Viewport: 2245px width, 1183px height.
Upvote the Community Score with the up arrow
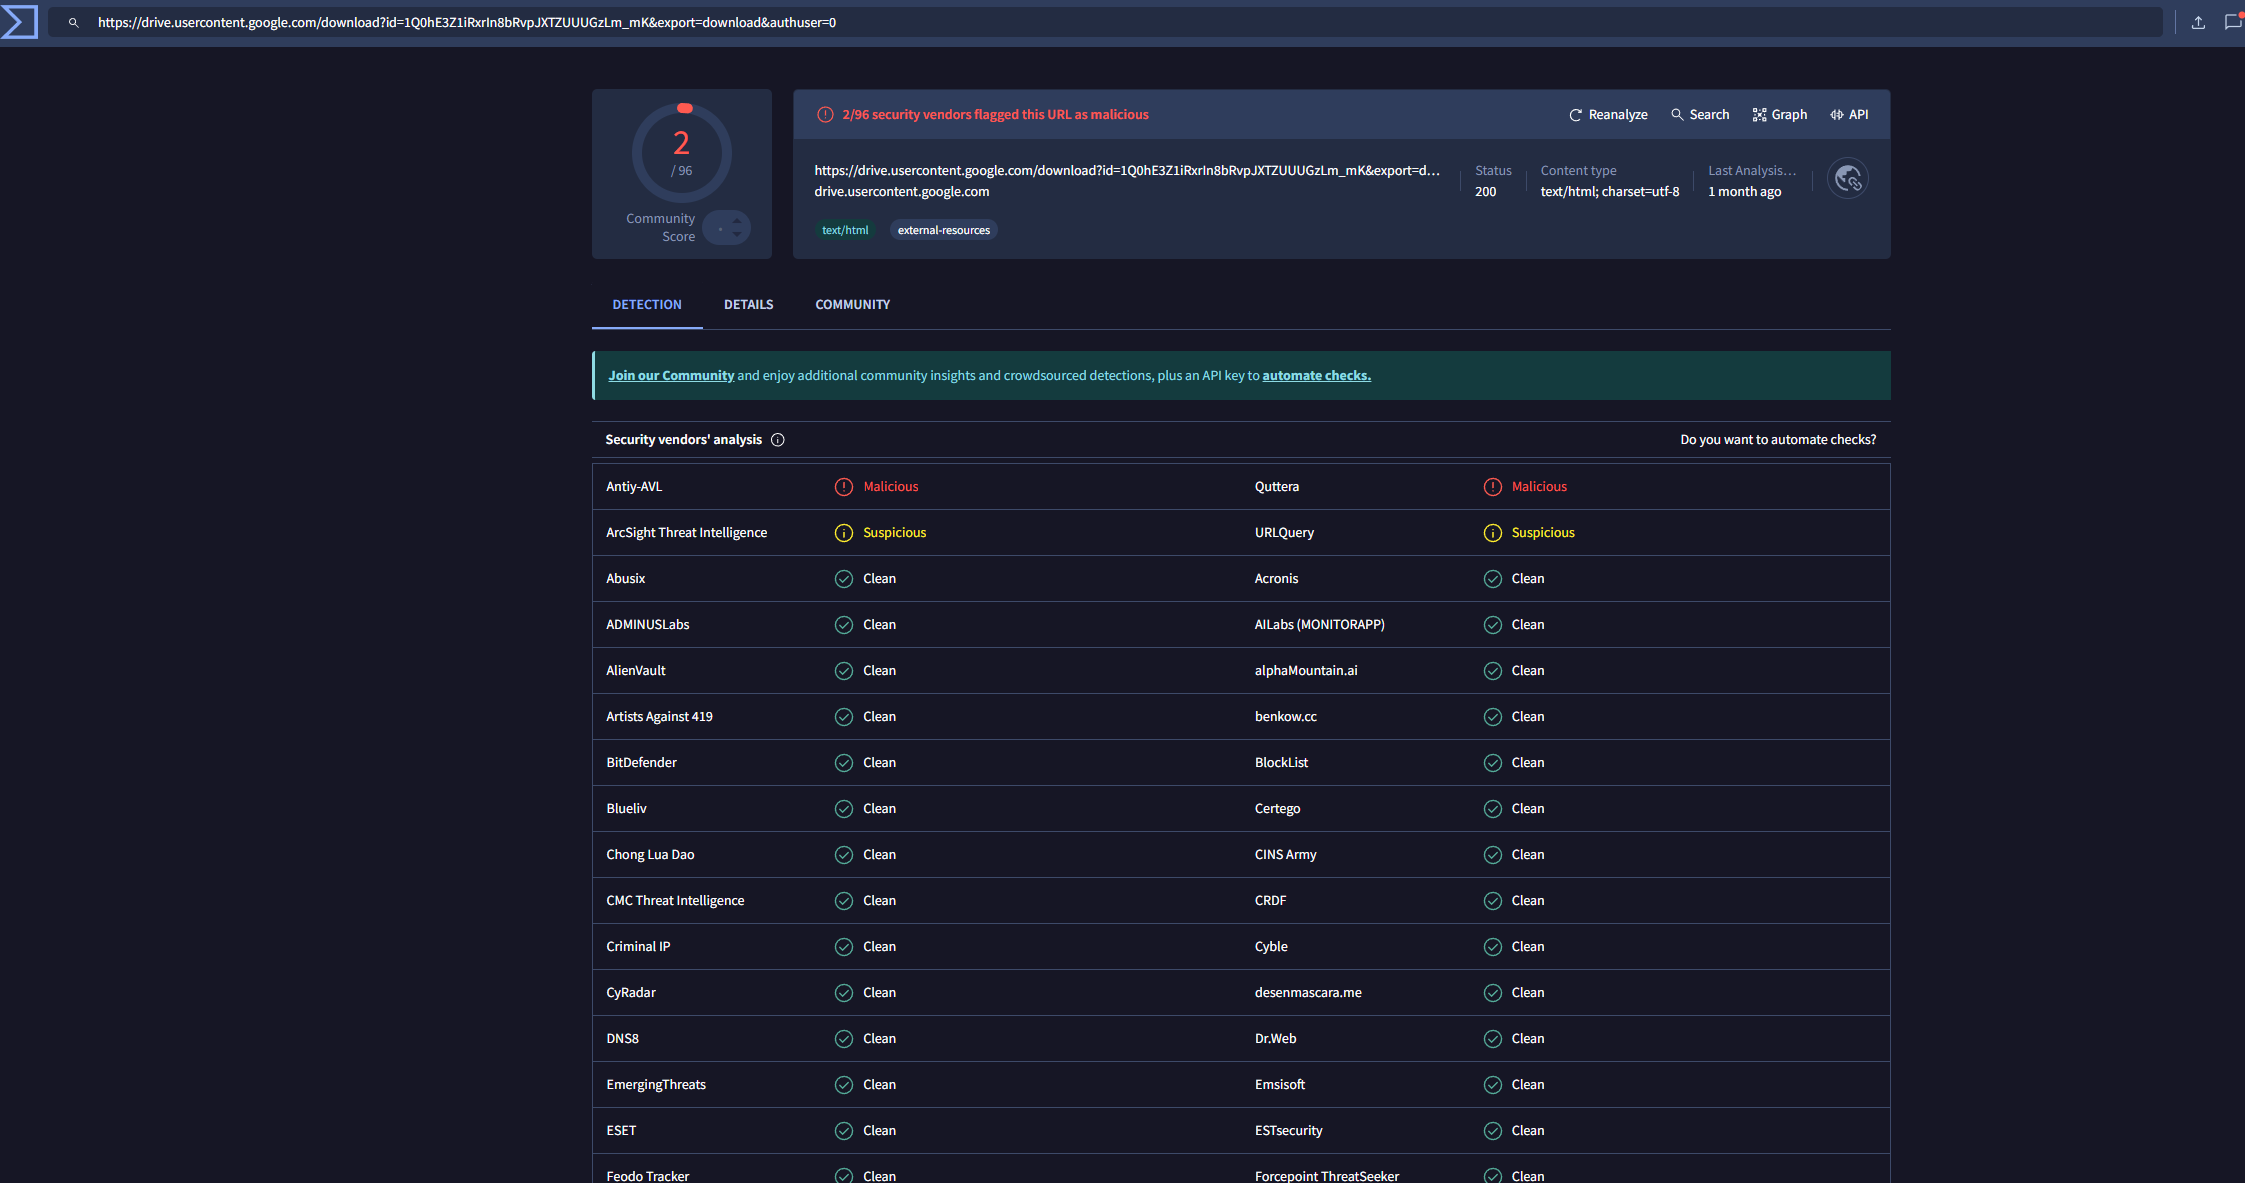(737, 221)
